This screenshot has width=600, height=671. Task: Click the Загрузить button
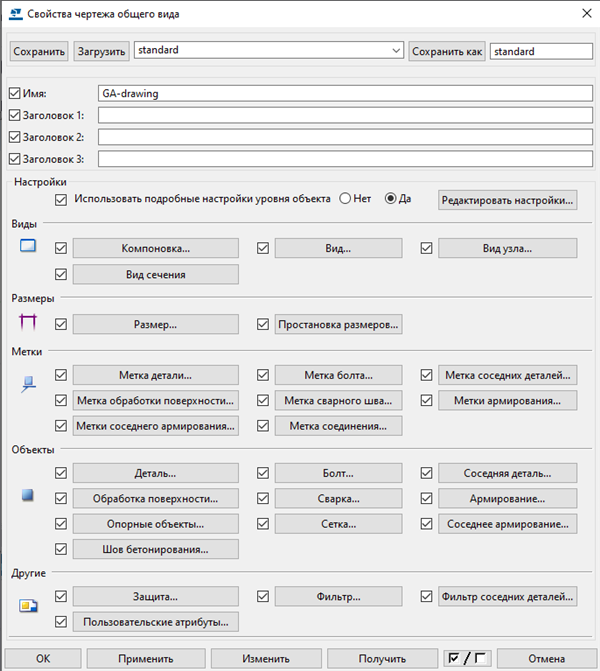[x=101, y=51]
